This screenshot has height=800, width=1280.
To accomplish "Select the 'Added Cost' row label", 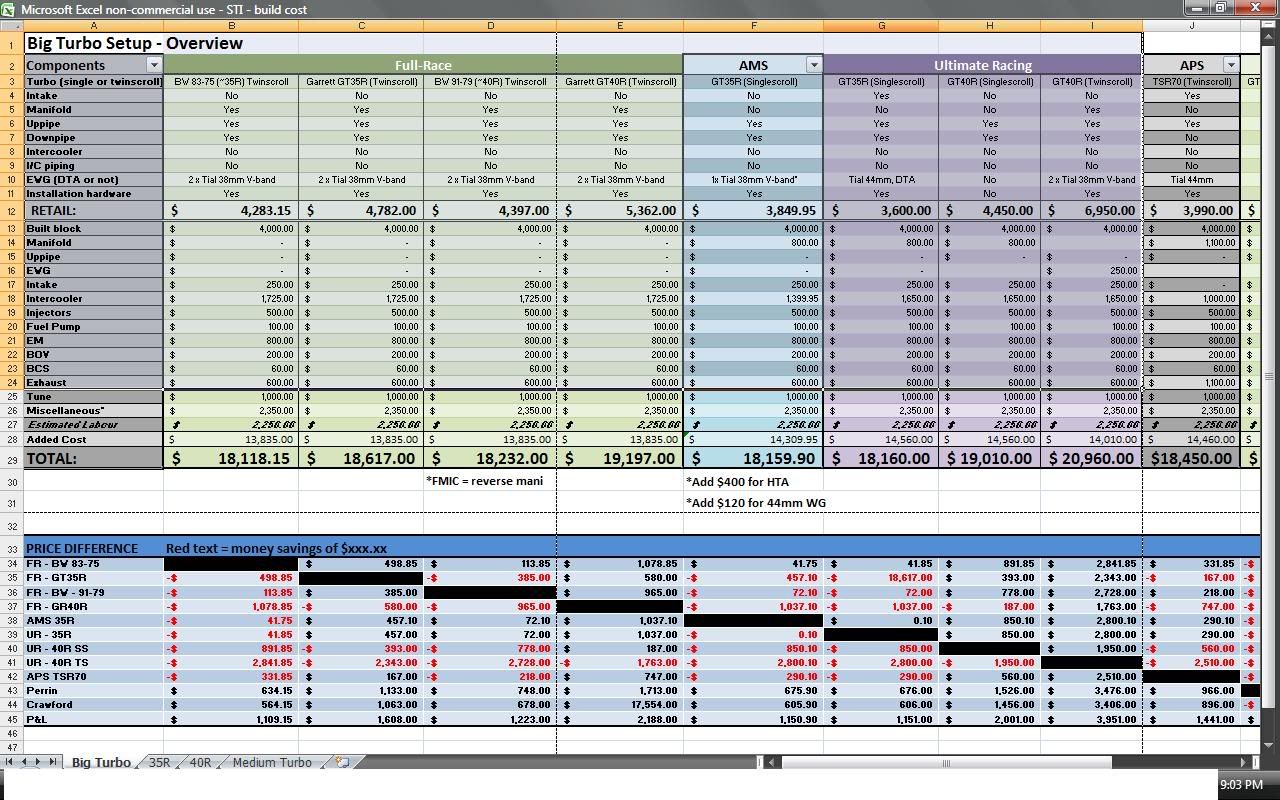I will (x=94, y=439).
